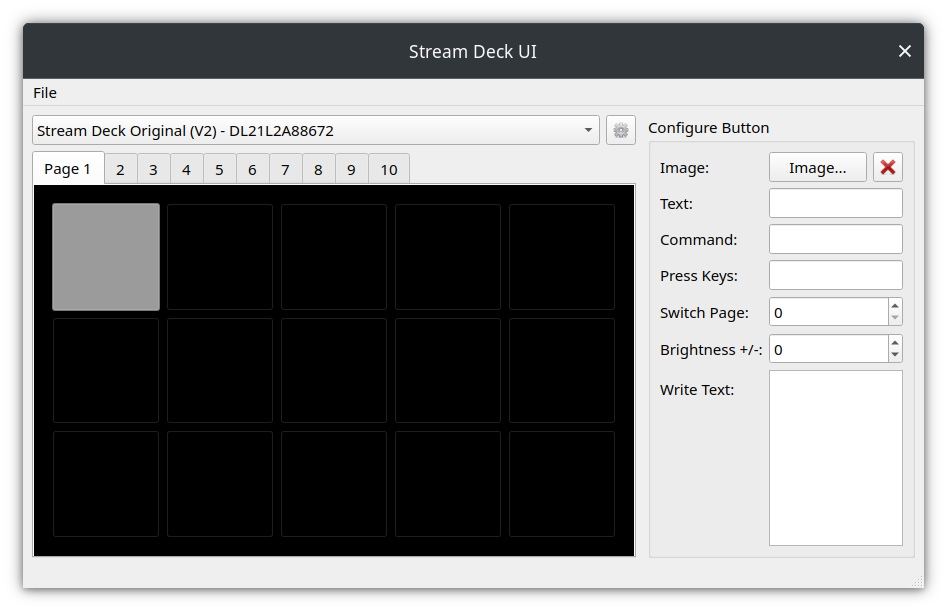Focus the Text input field

click(x=836, y=203)
